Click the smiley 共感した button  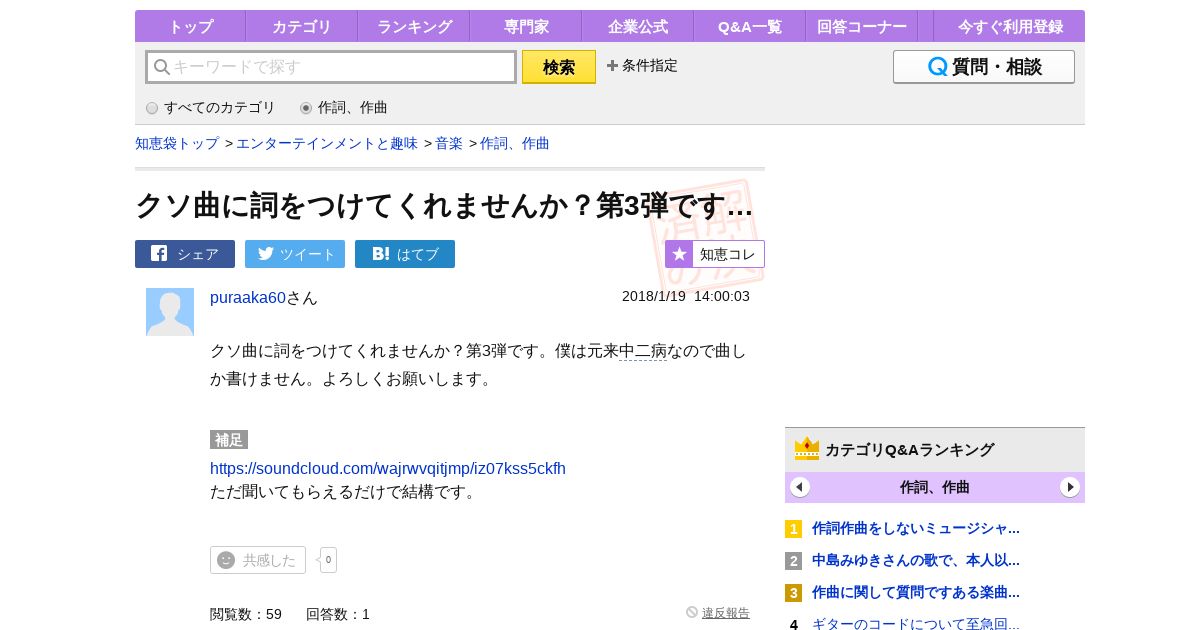258,560
